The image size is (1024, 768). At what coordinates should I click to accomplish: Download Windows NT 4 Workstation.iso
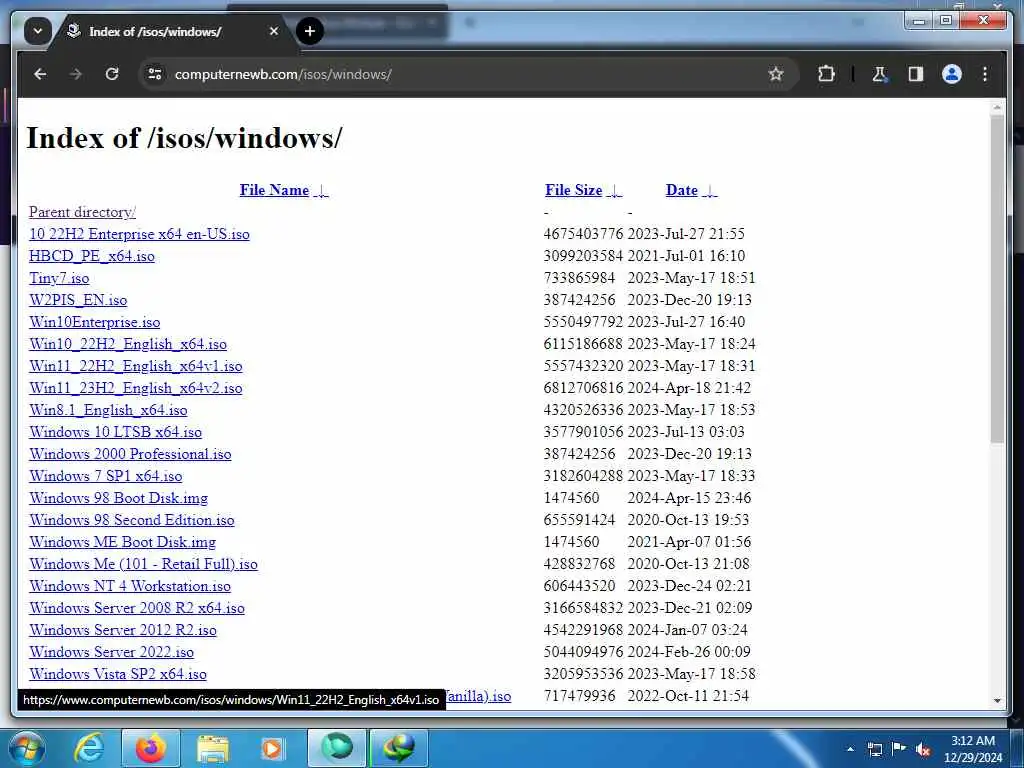(x=130, y=586)
